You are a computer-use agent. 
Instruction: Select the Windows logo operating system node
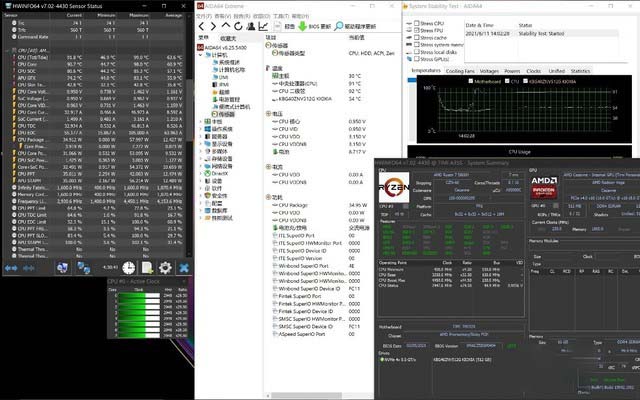[207, 129]
